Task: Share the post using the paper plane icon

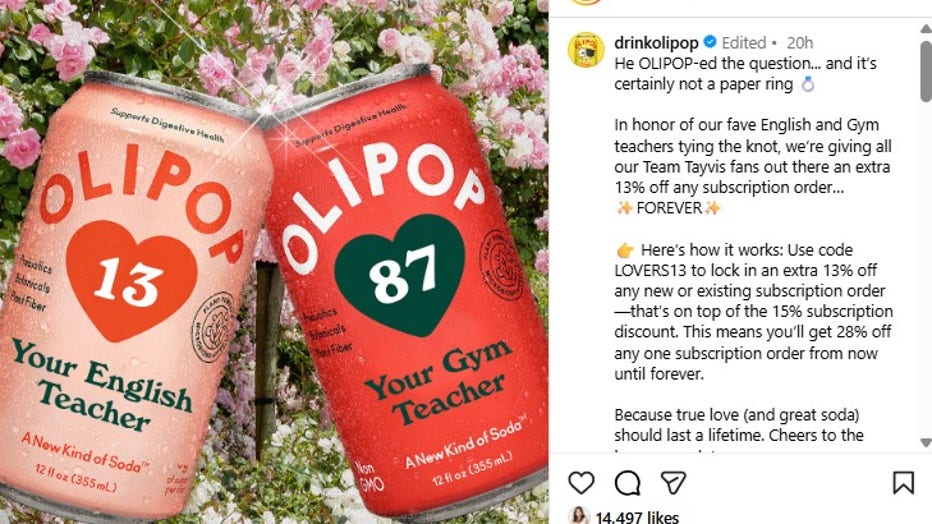Action: [673, 482]
